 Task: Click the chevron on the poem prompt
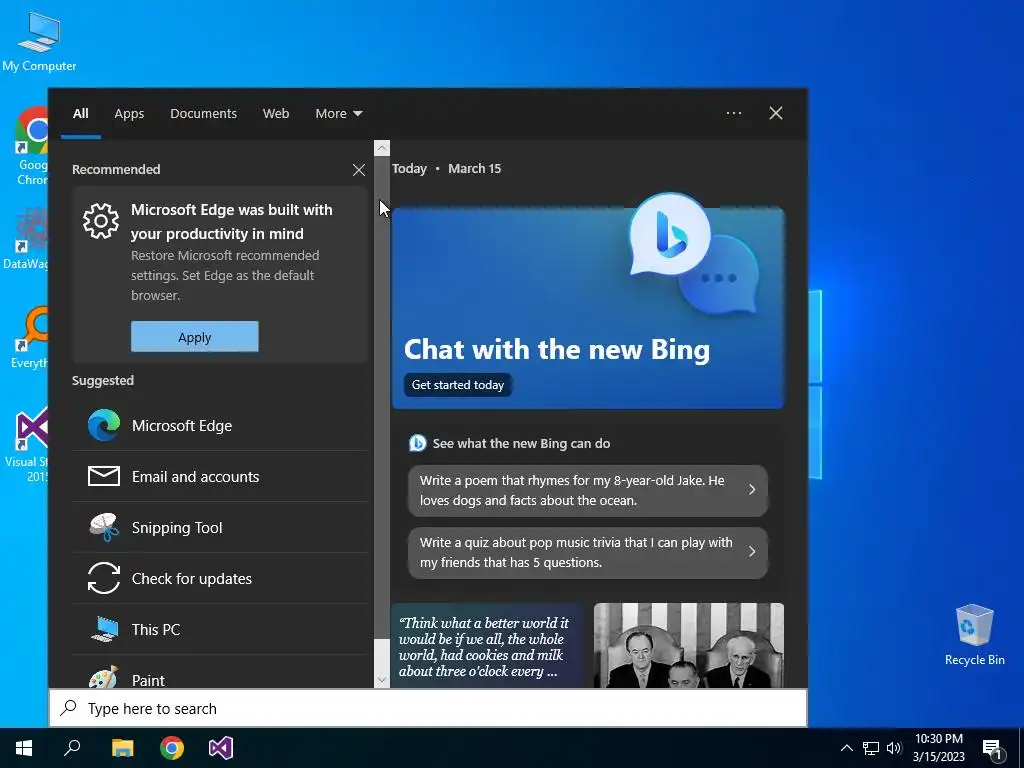tap(752, 490)
